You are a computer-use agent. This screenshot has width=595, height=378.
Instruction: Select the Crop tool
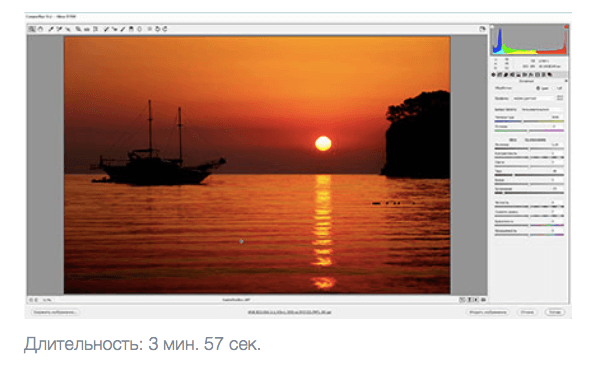click(78, 29)
